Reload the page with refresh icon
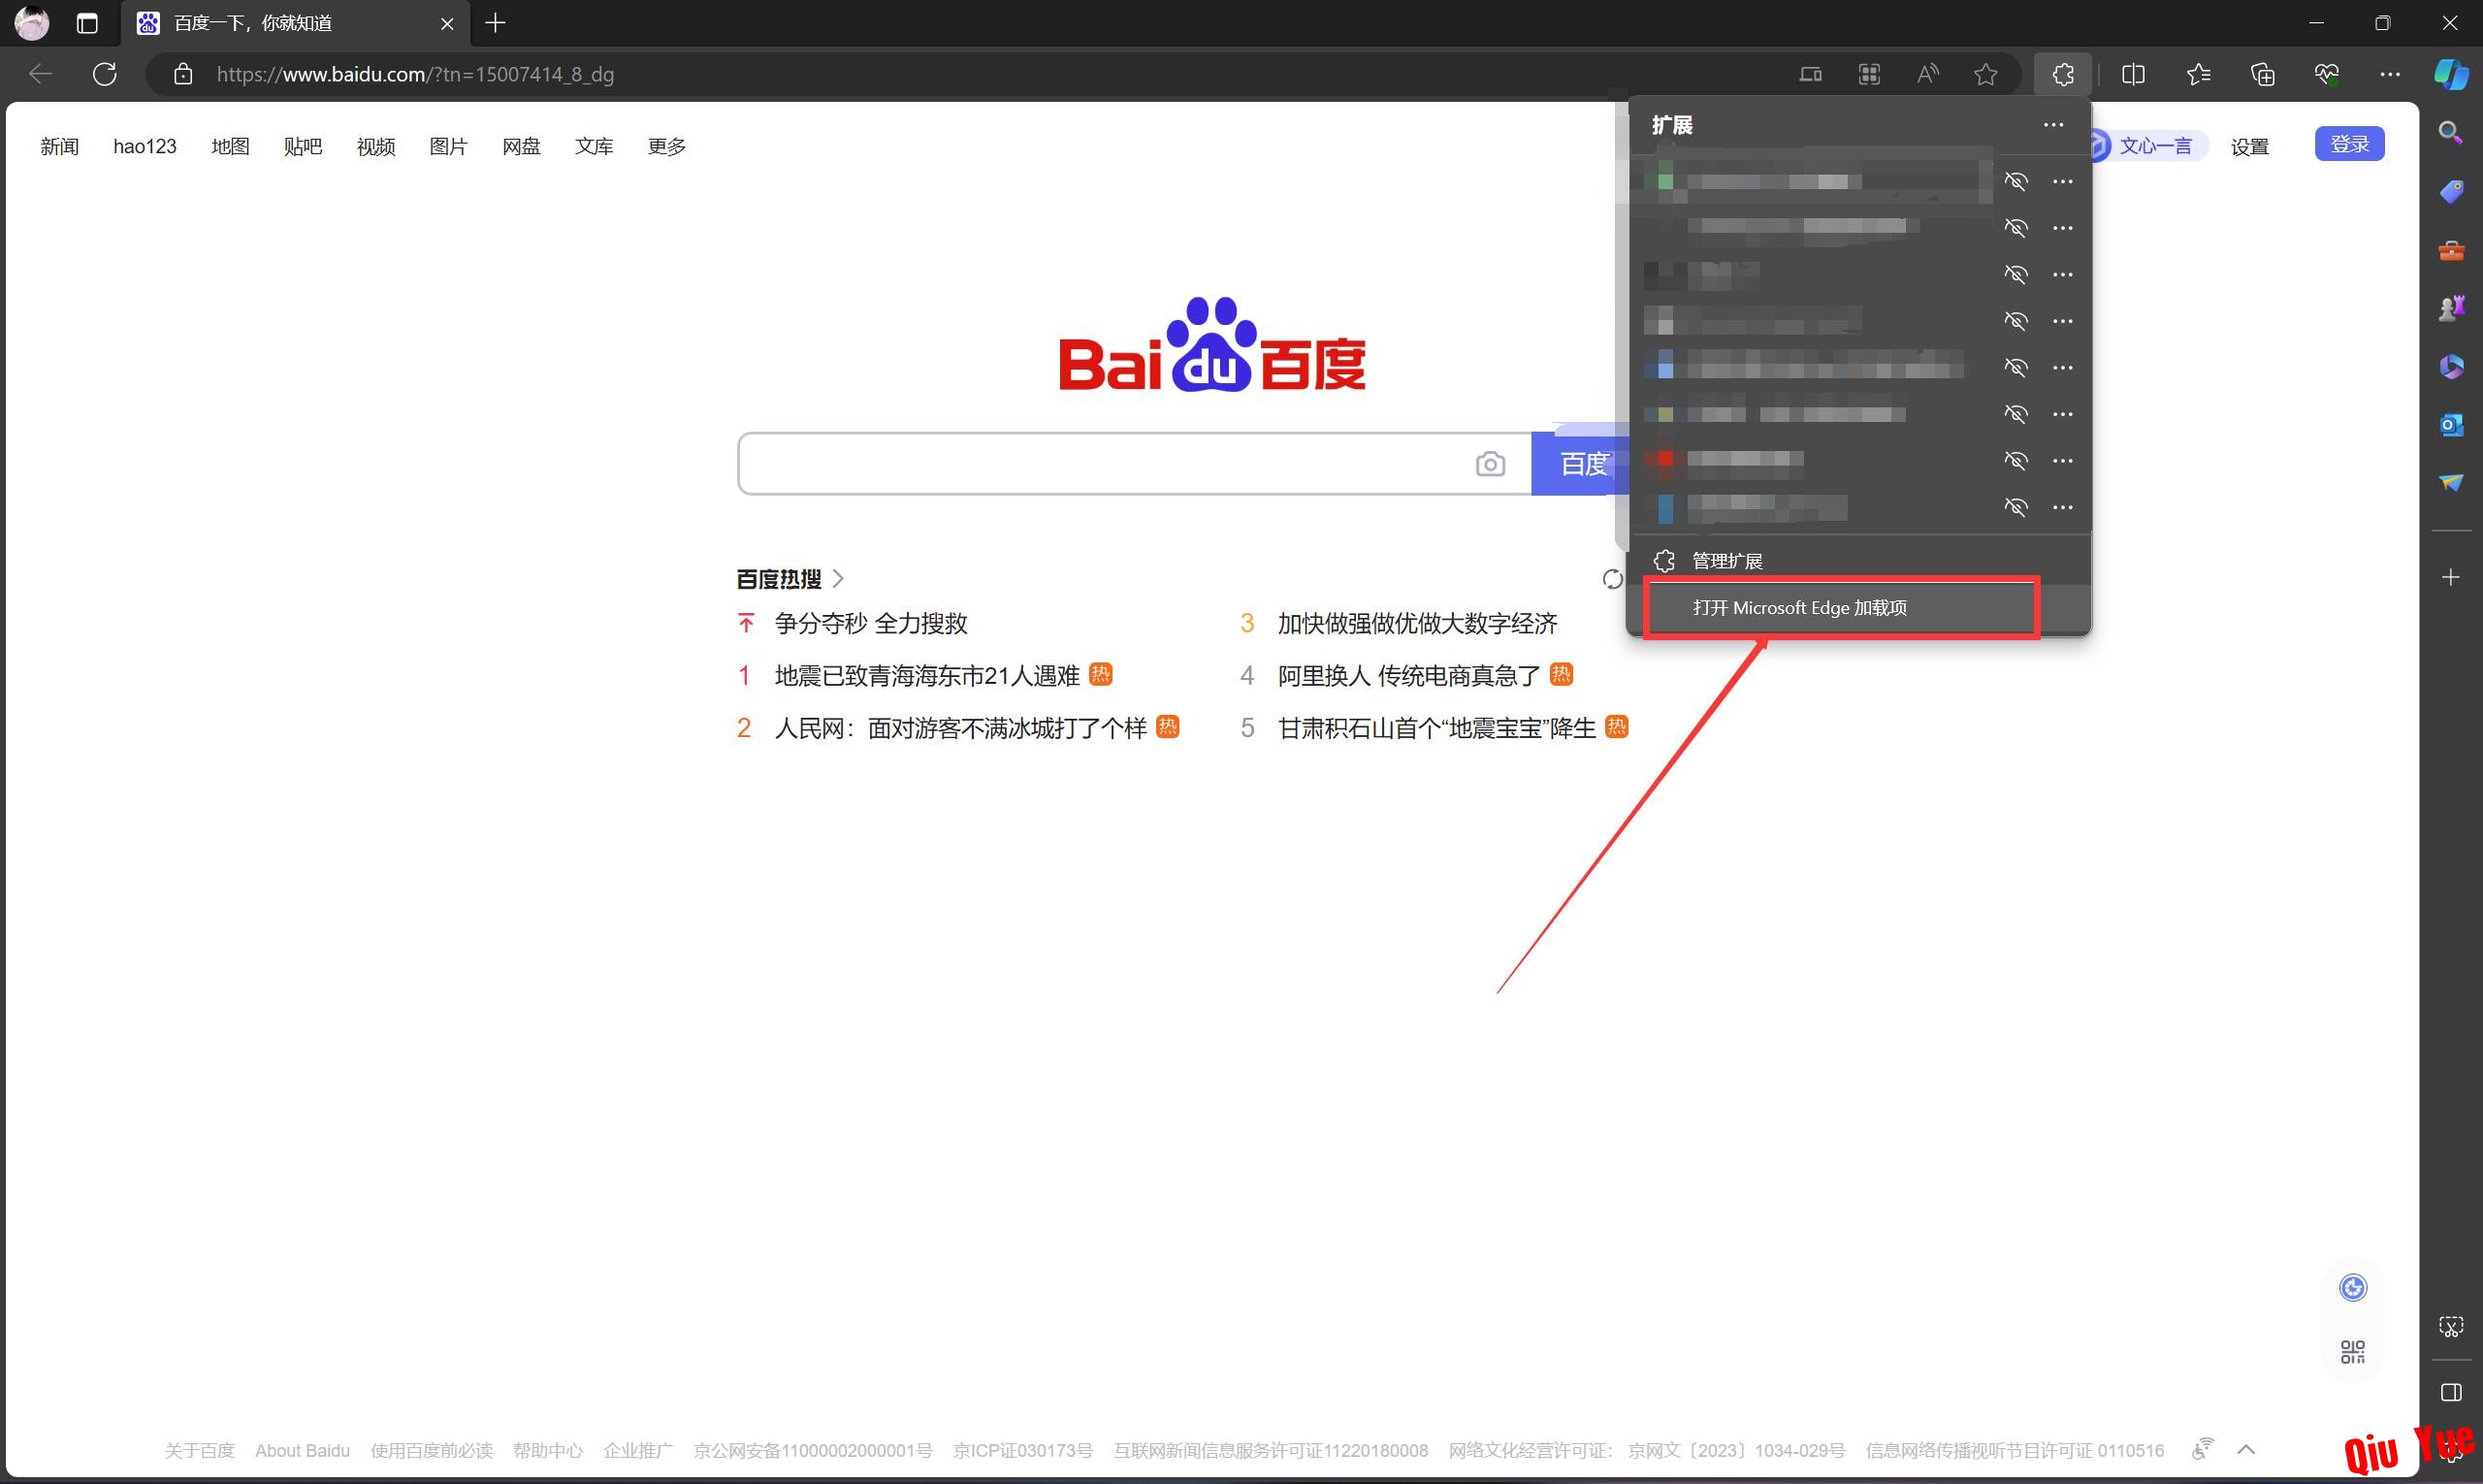The image size is (2483, 1484). click(105, 74)
